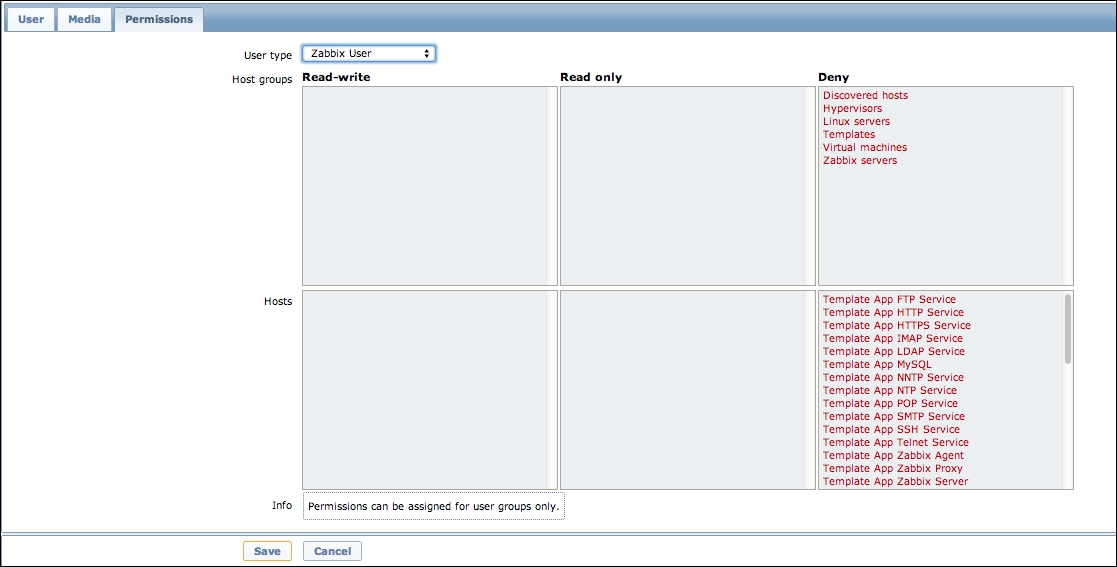This screenshot has height=567, width=1117.
Task: Open the Media tab
Action: 84,19
